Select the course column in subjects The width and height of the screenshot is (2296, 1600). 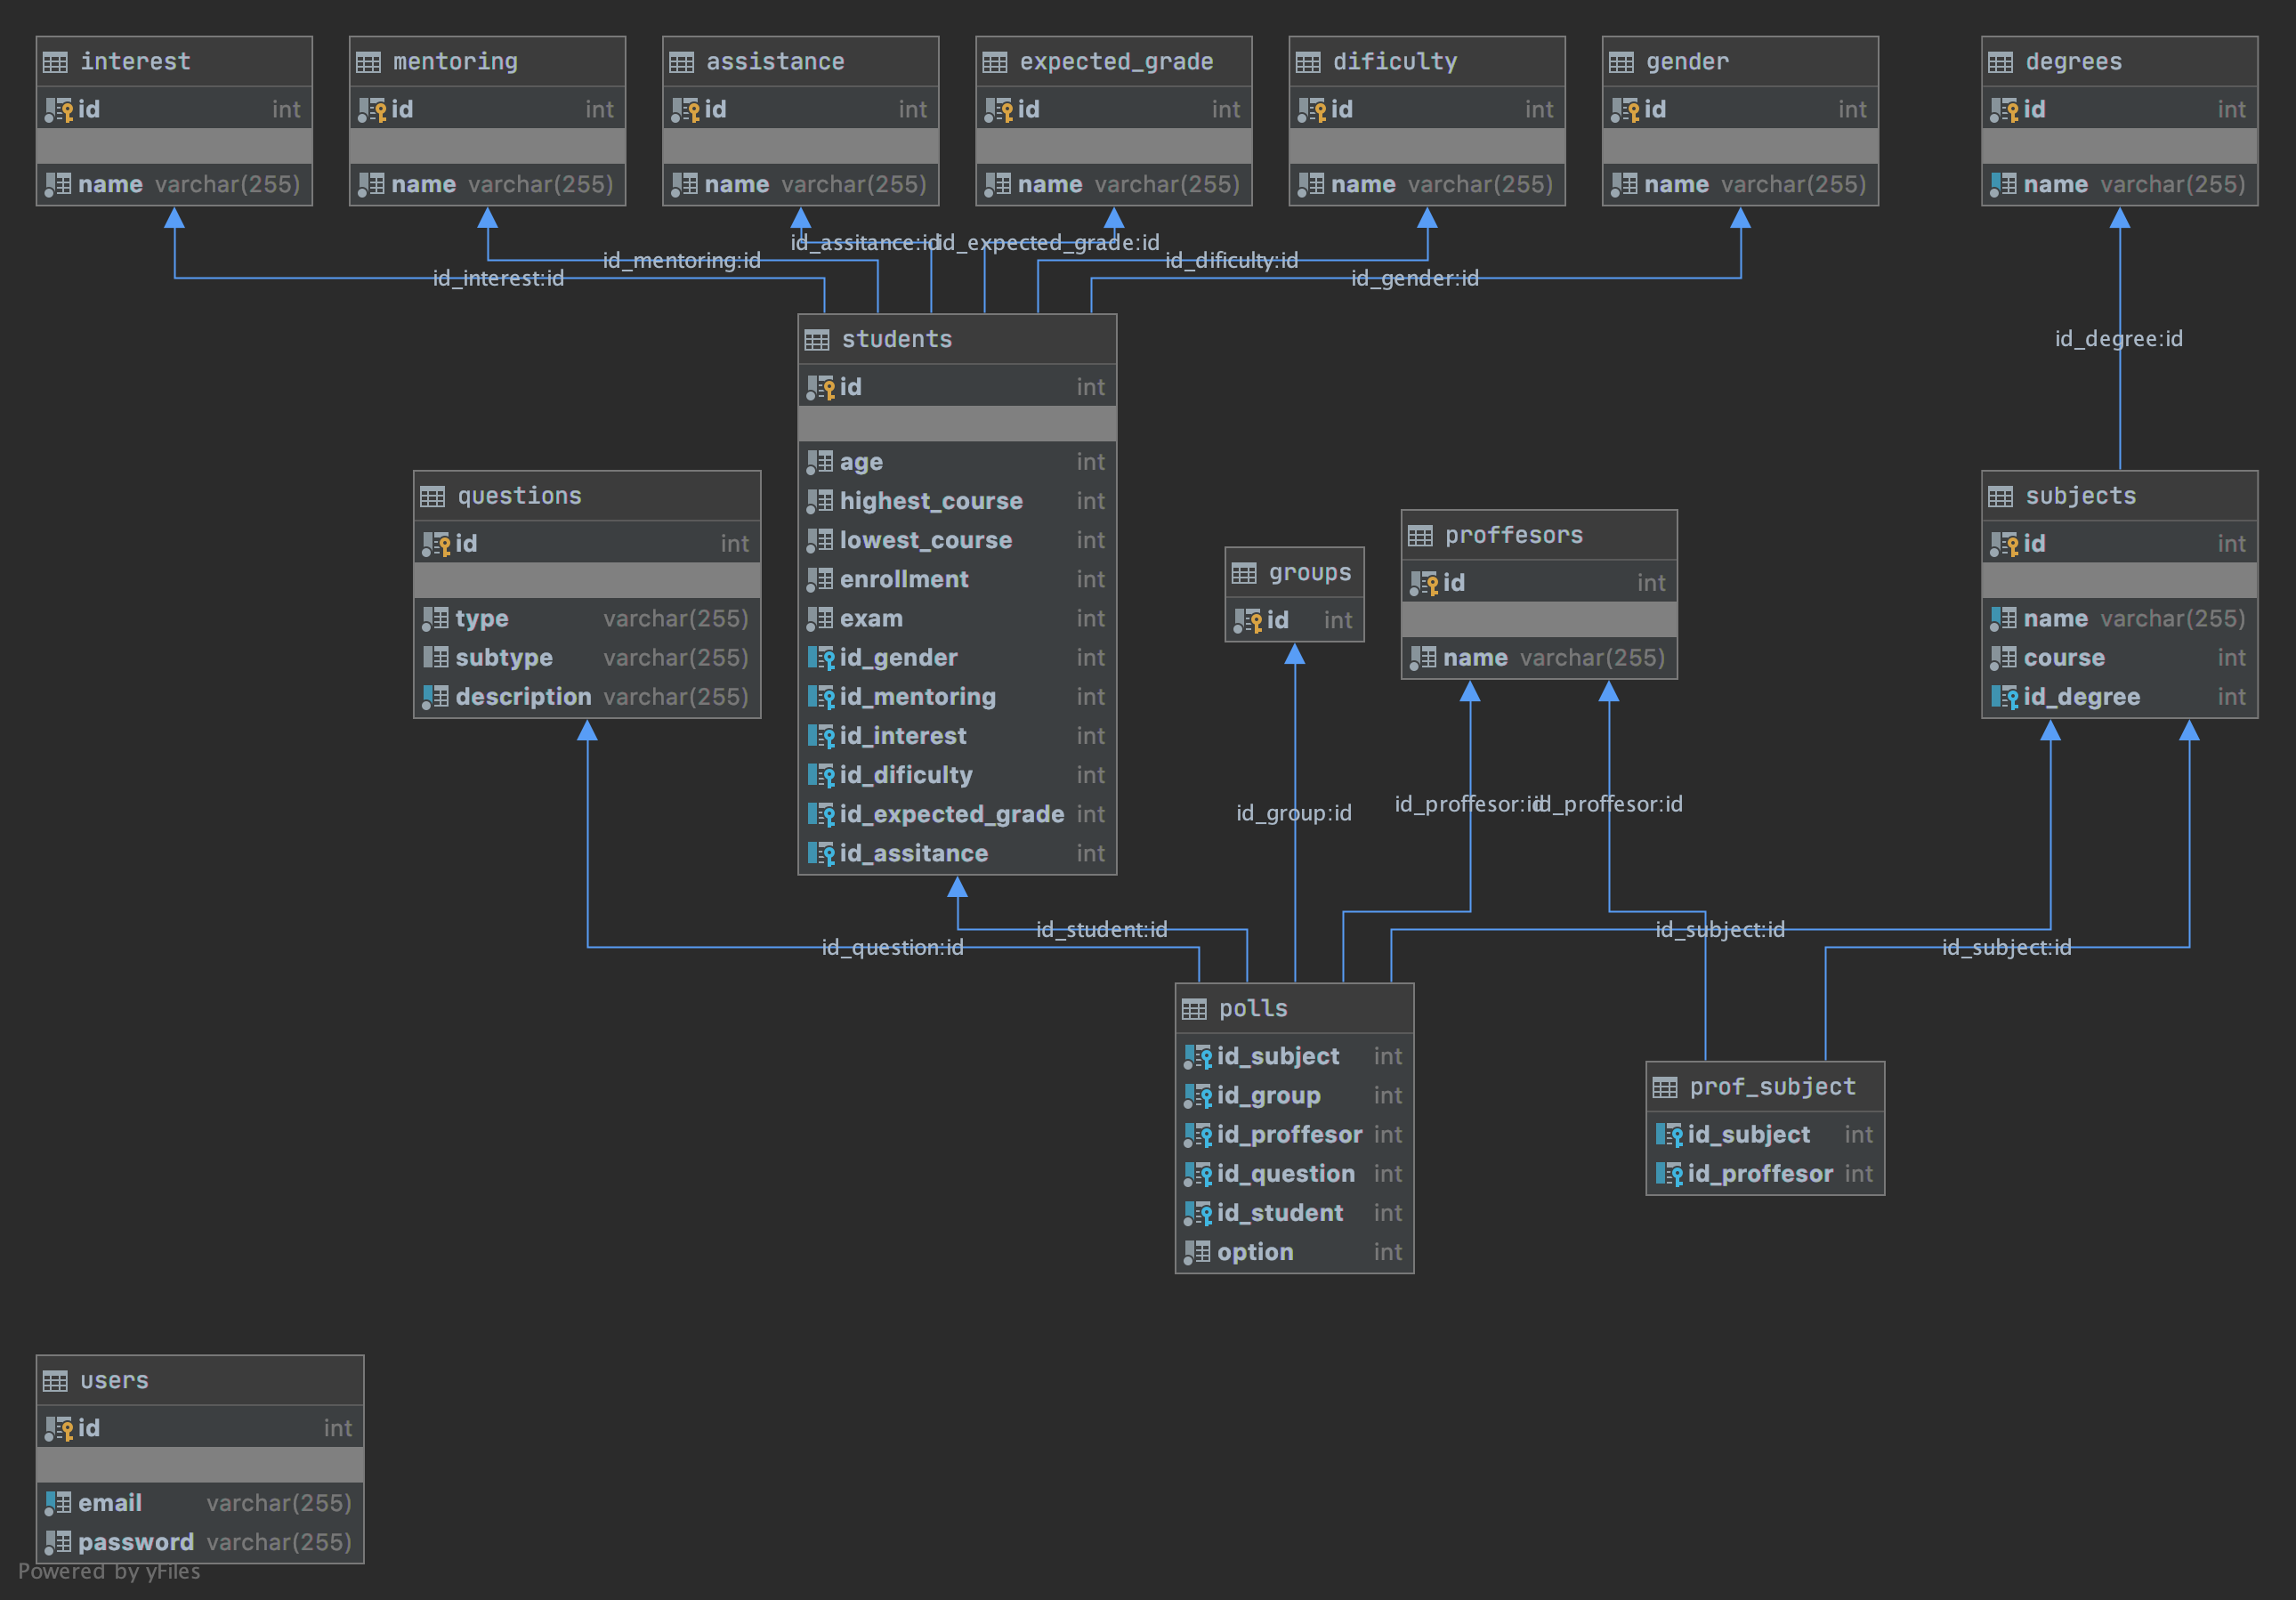[x=2119, y=658]
